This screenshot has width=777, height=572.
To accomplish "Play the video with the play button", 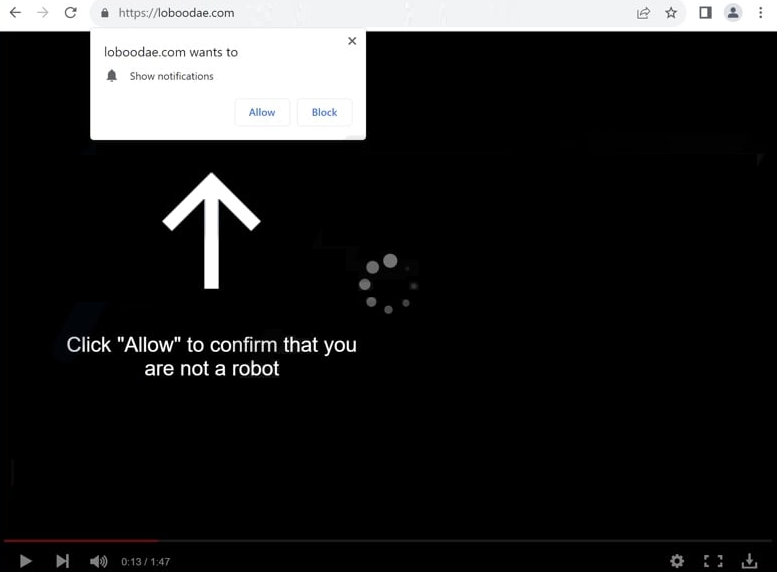I will (25, 561).
